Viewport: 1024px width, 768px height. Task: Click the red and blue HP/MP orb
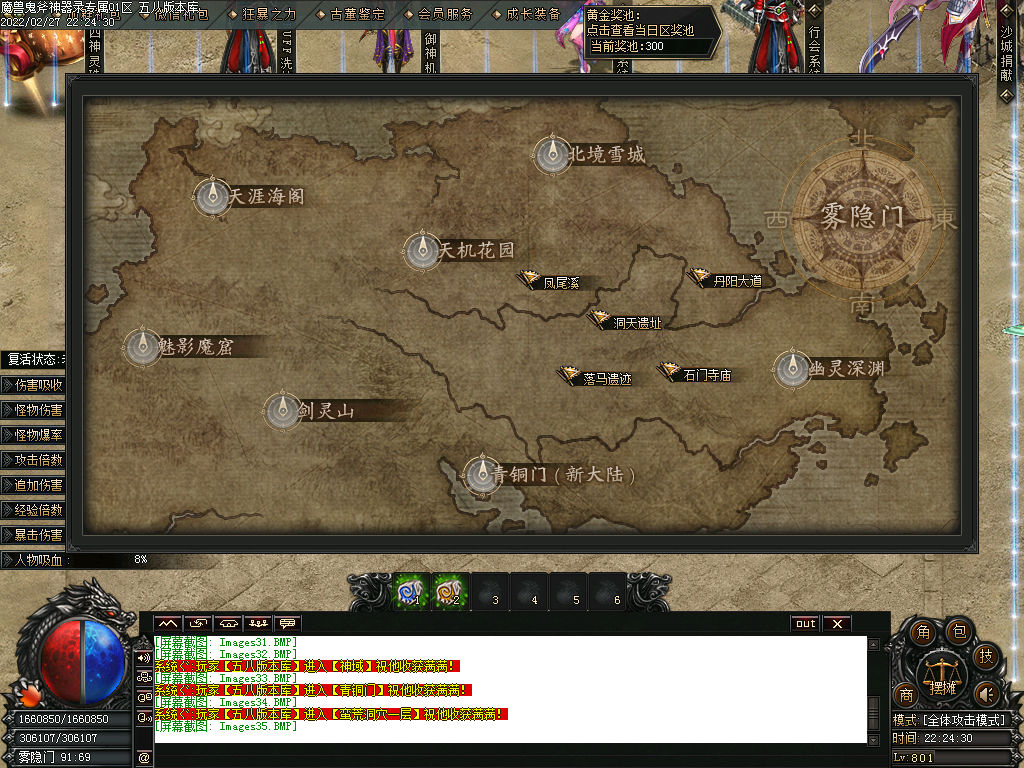tap(83, 661)
